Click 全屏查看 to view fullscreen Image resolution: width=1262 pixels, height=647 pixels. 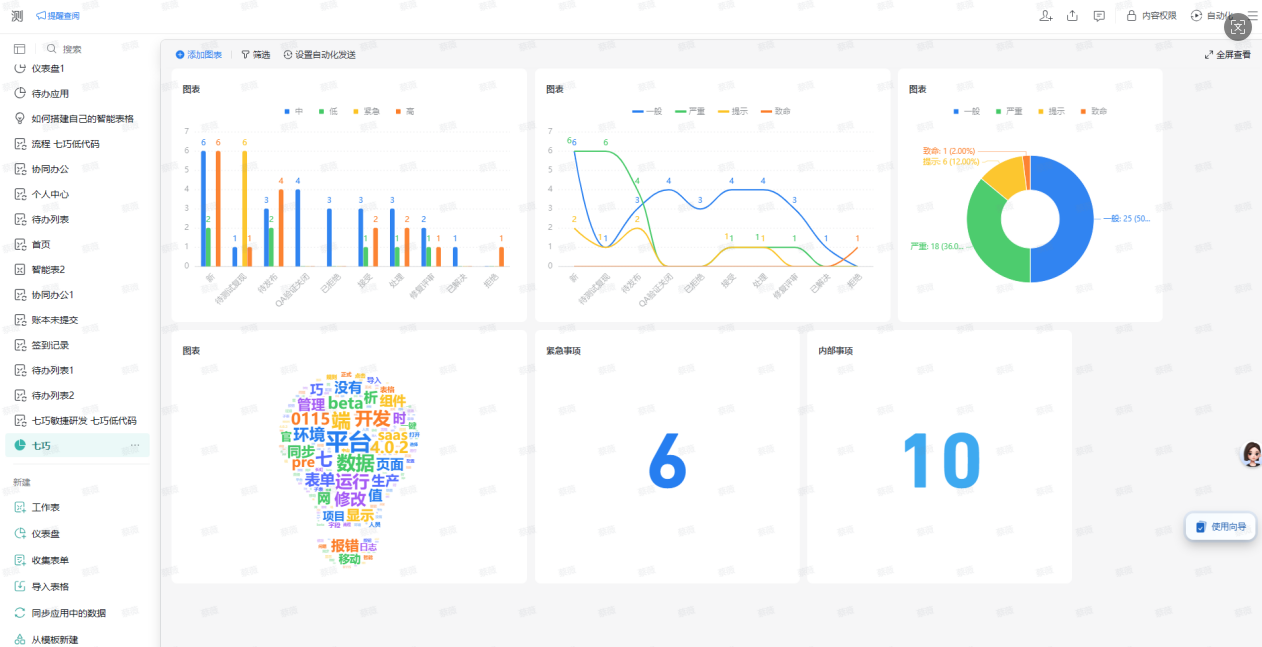[1227, 55]
